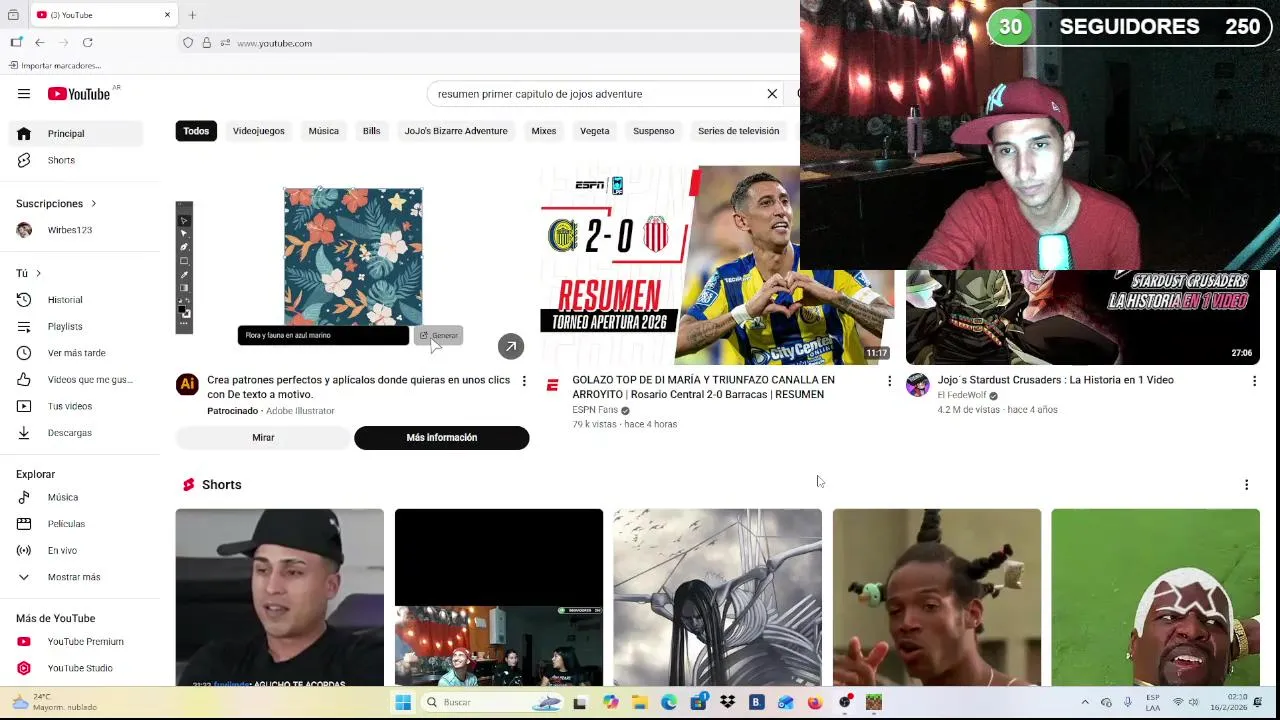Screen dimensions: 1280x720
Task: Open options for Stardust Crusaders video
Action: pyautogui.click(x=1254, y=381)
